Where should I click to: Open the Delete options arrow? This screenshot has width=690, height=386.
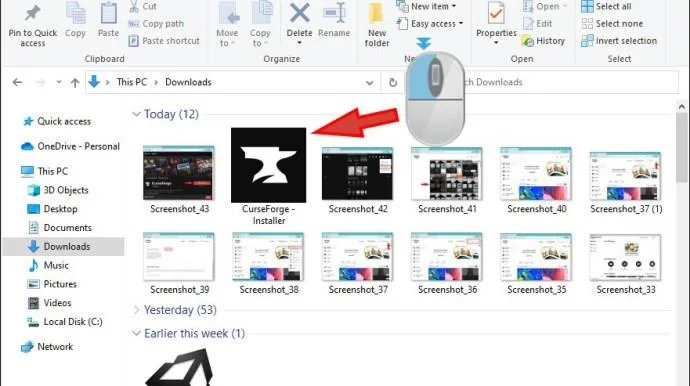click(299, 43)
